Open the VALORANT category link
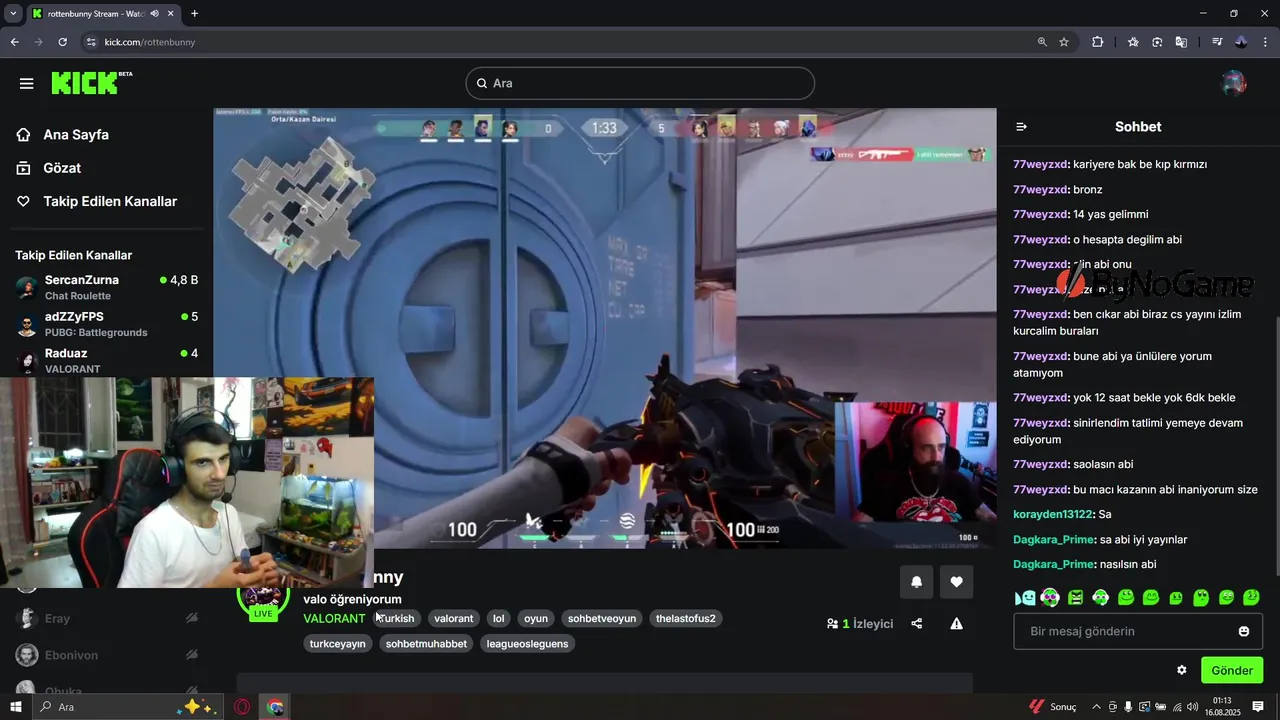The height and width of the screenshot is (720, 1280). pos(334,619)
